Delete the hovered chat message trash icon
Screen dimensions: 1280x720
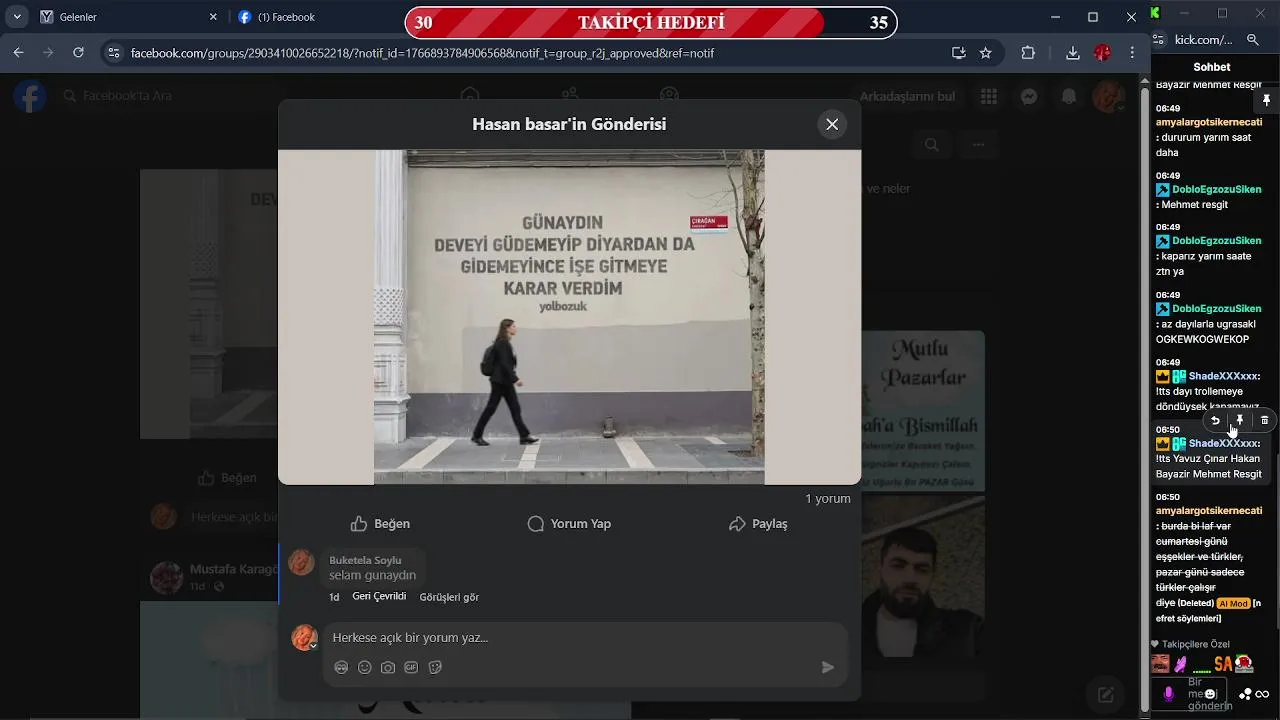1264,420
